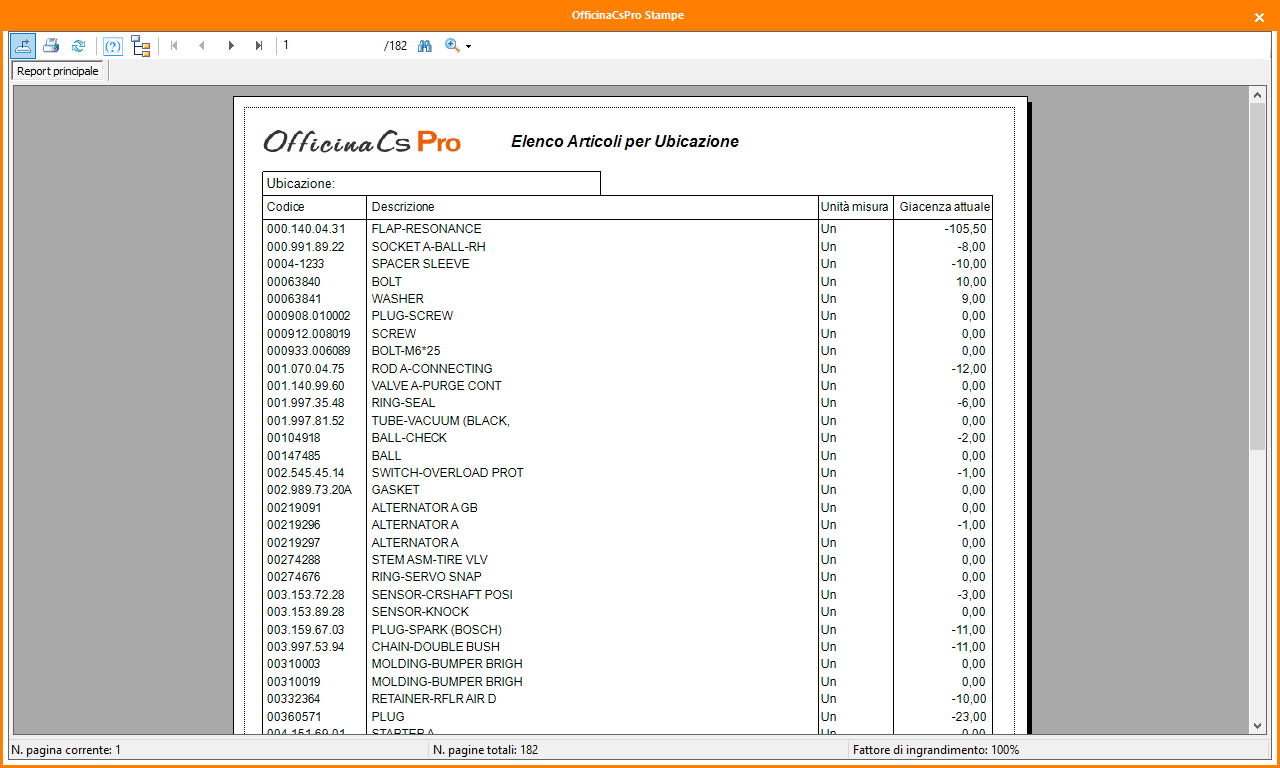Click the Print report icon
The height and width of the screenshot is (768, 1280).
[x=51, y=45]
